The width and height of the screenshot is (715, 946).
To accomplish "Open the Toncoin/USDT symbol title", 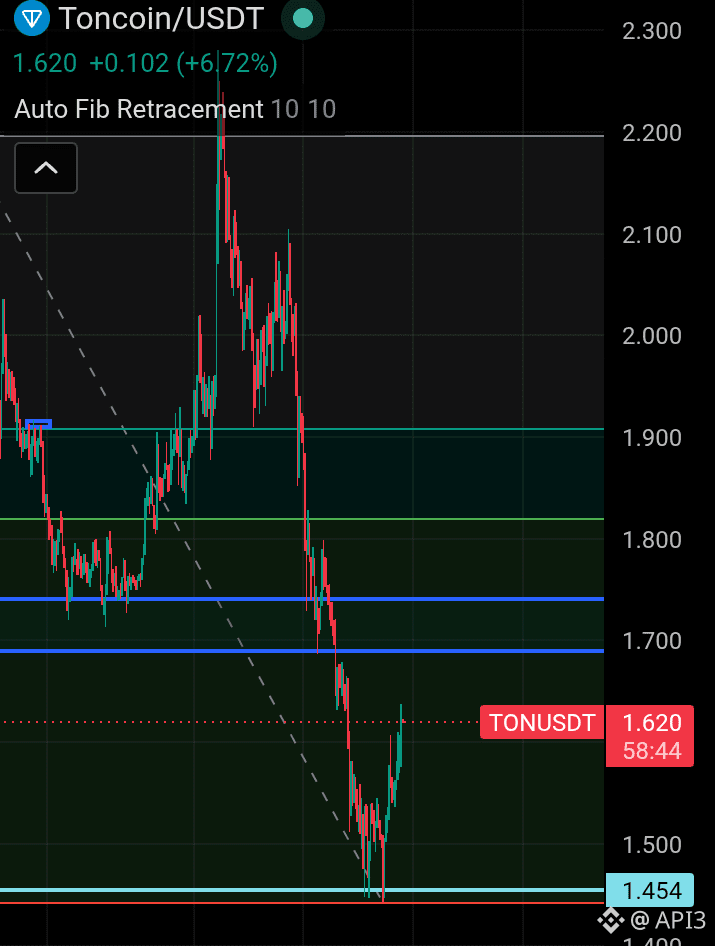I will pos(161,19).
